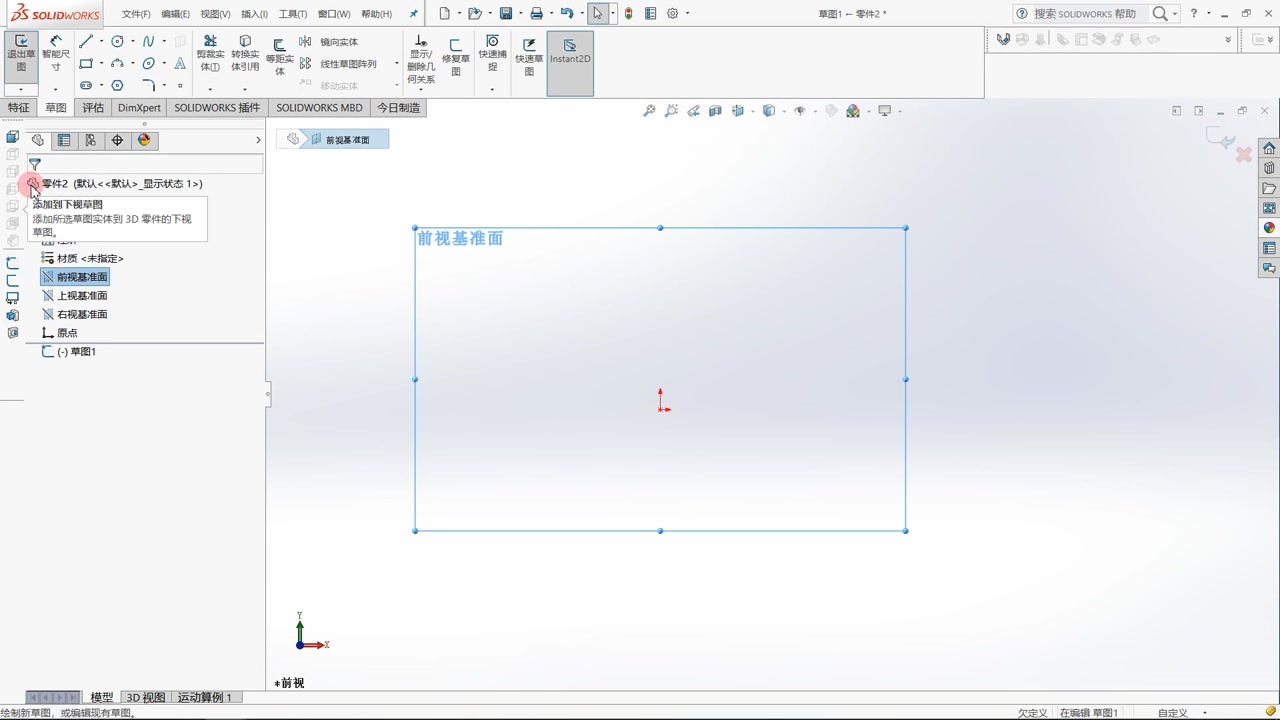1280x720 pixels.
Task: Select 前视基准面 in the feature tree
Action: tap(81, 277)
